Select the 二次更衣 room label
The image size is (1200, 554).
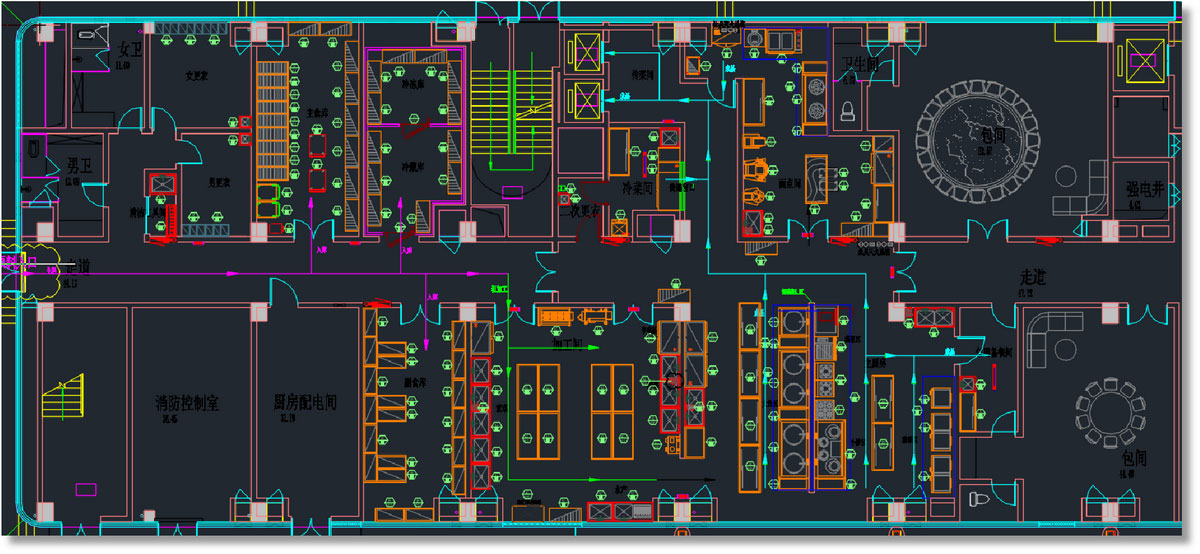579,211
